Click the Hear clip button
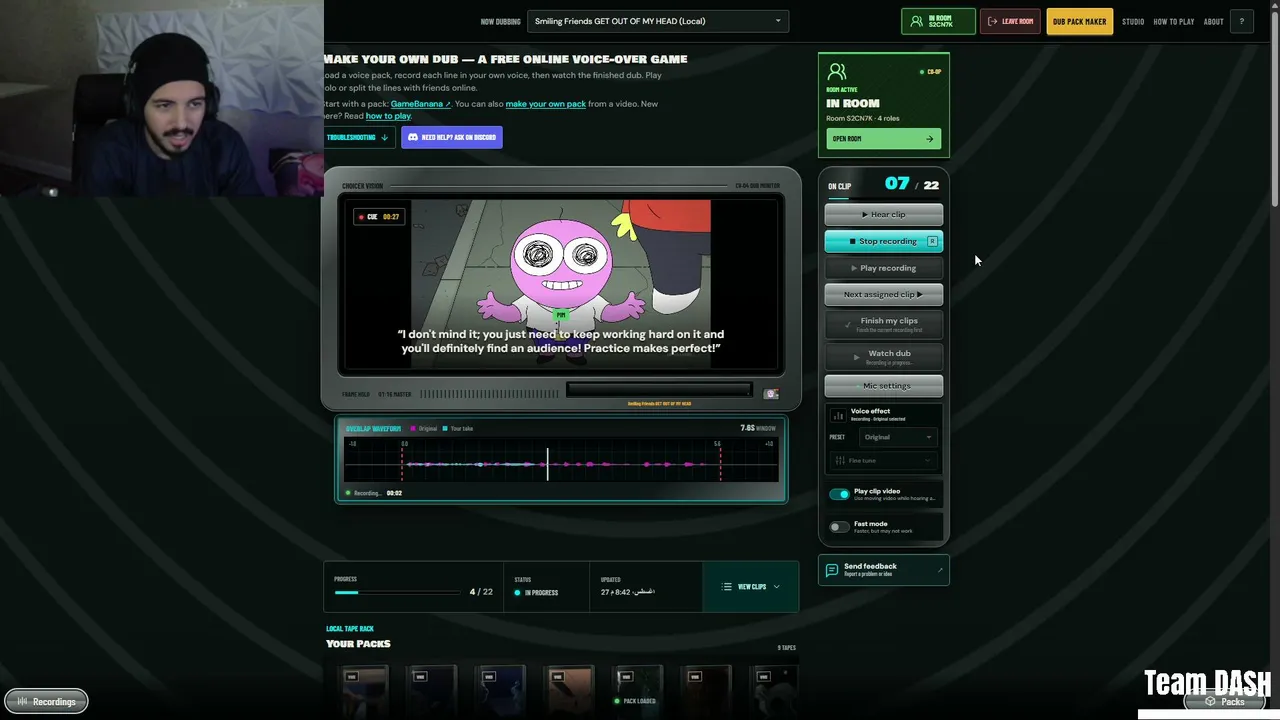 [883, 214]
